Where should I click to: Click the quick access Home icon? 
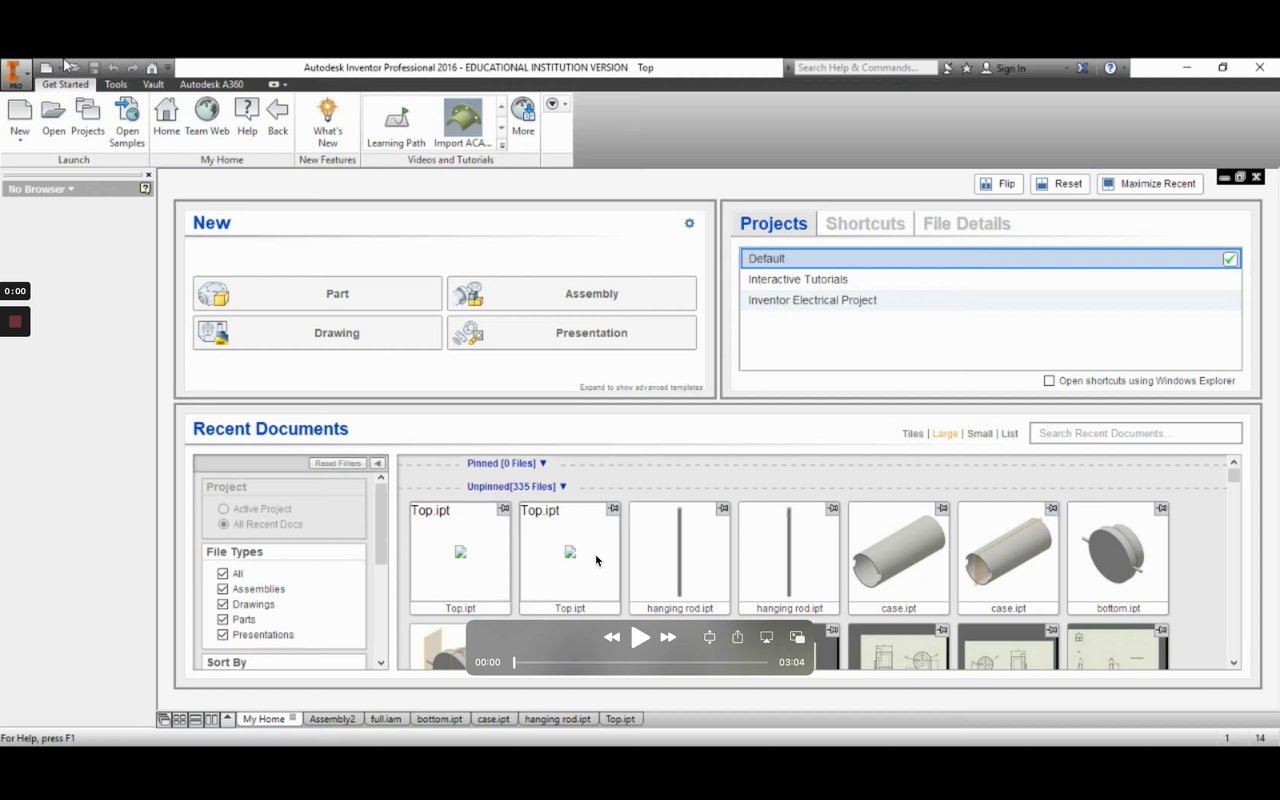152,68
